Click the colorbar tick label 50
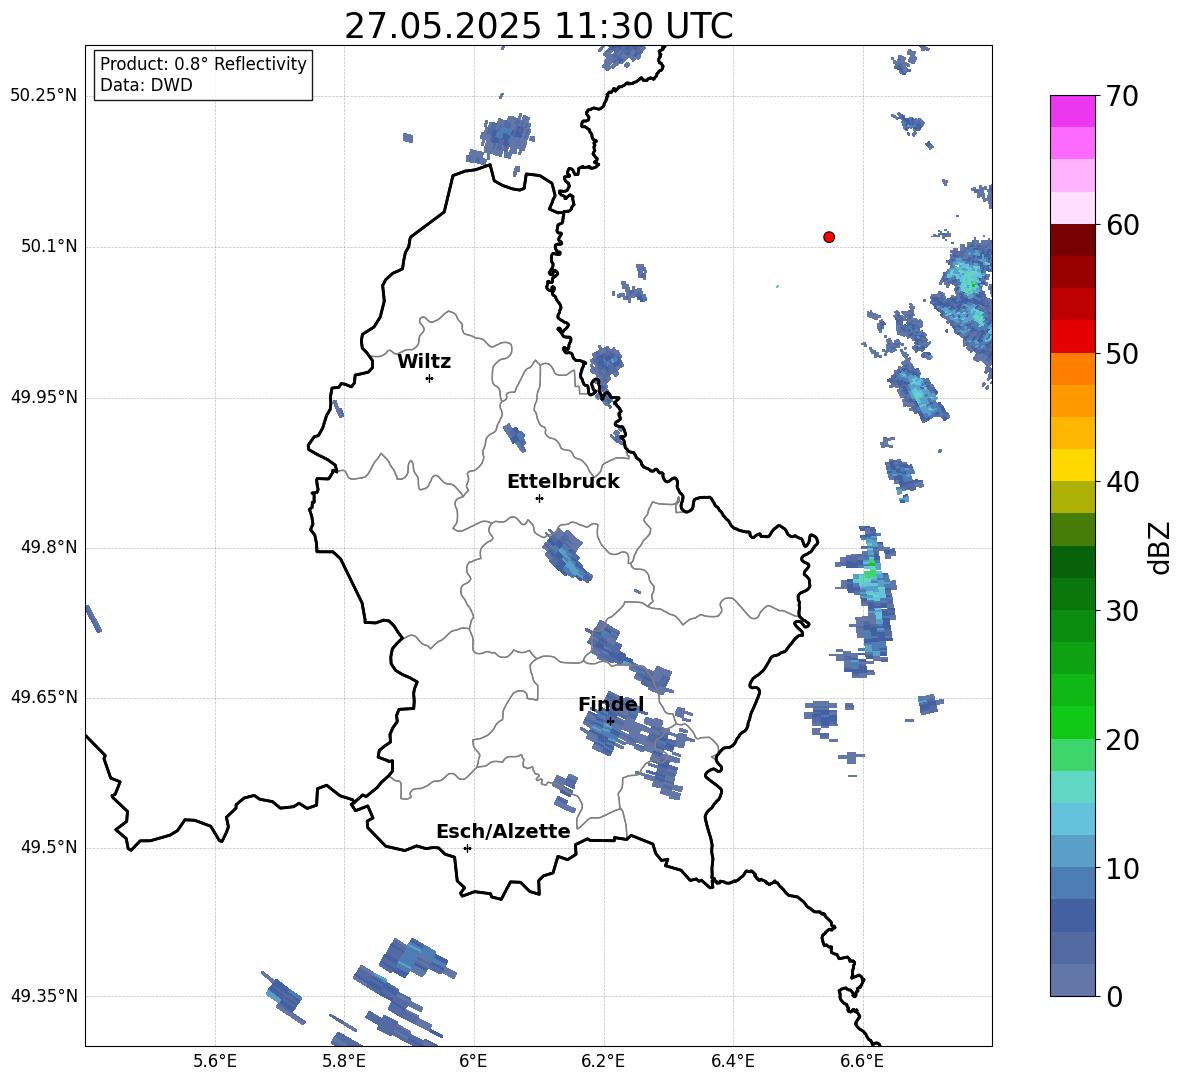The width and height of the screenshot is (1184, 1081). (x=1122, y=353)
